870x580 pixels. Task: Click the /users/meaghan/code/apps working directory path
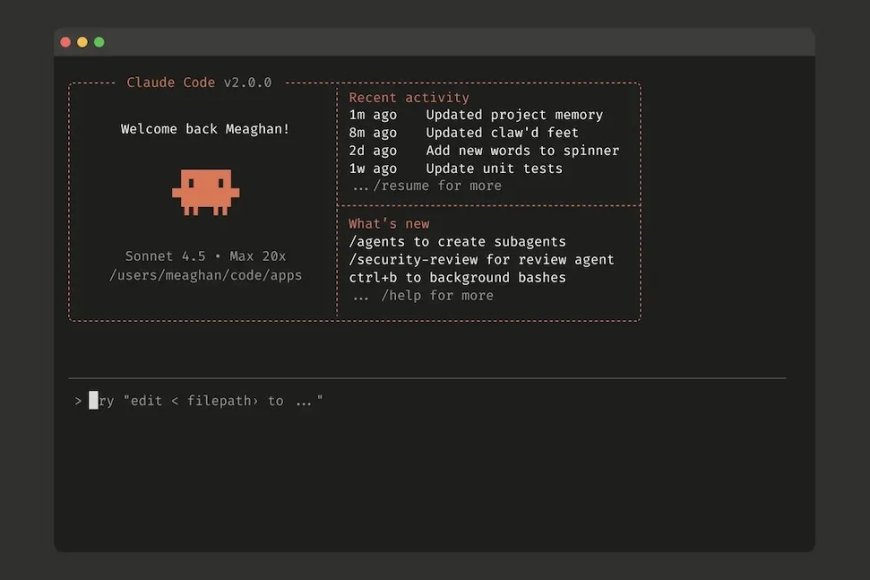(x=206, y=275)
